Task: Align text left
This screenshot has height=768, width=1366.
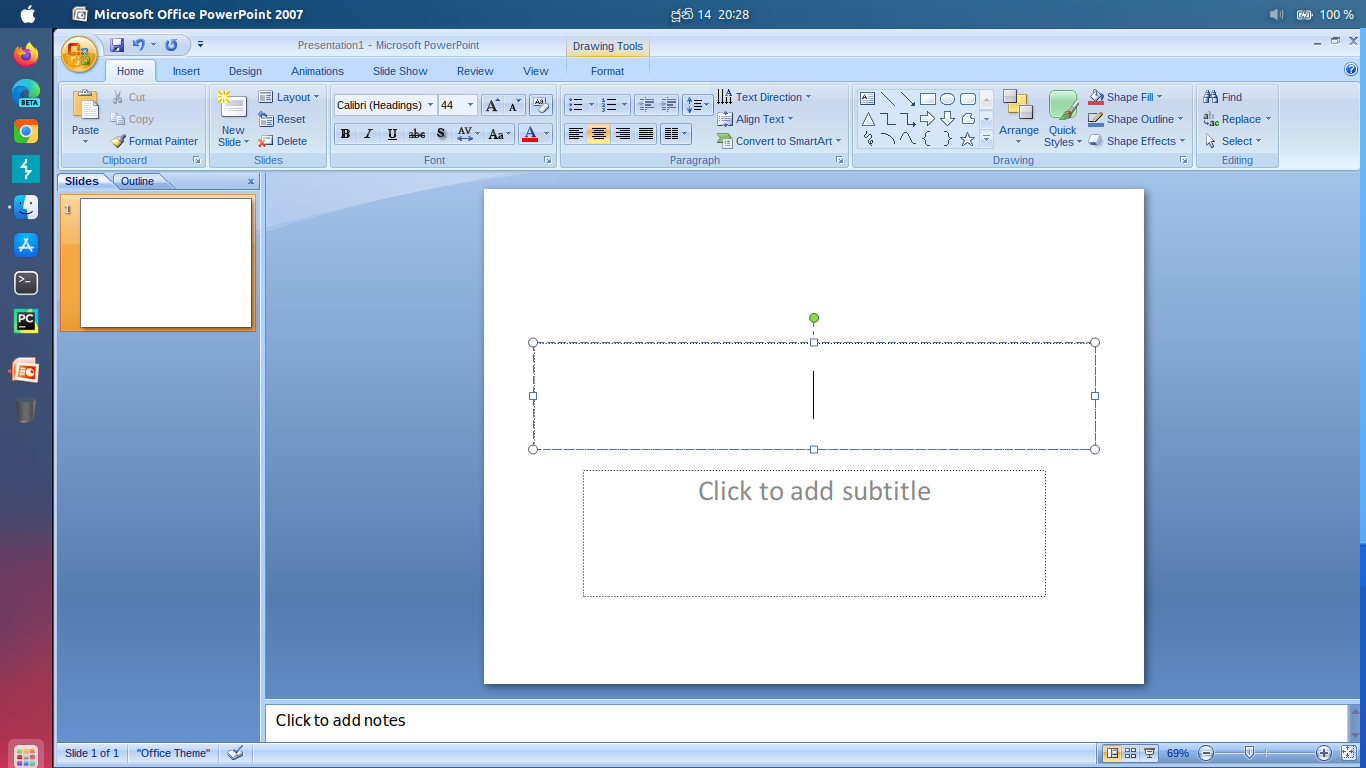Action: tap(575, 134)
